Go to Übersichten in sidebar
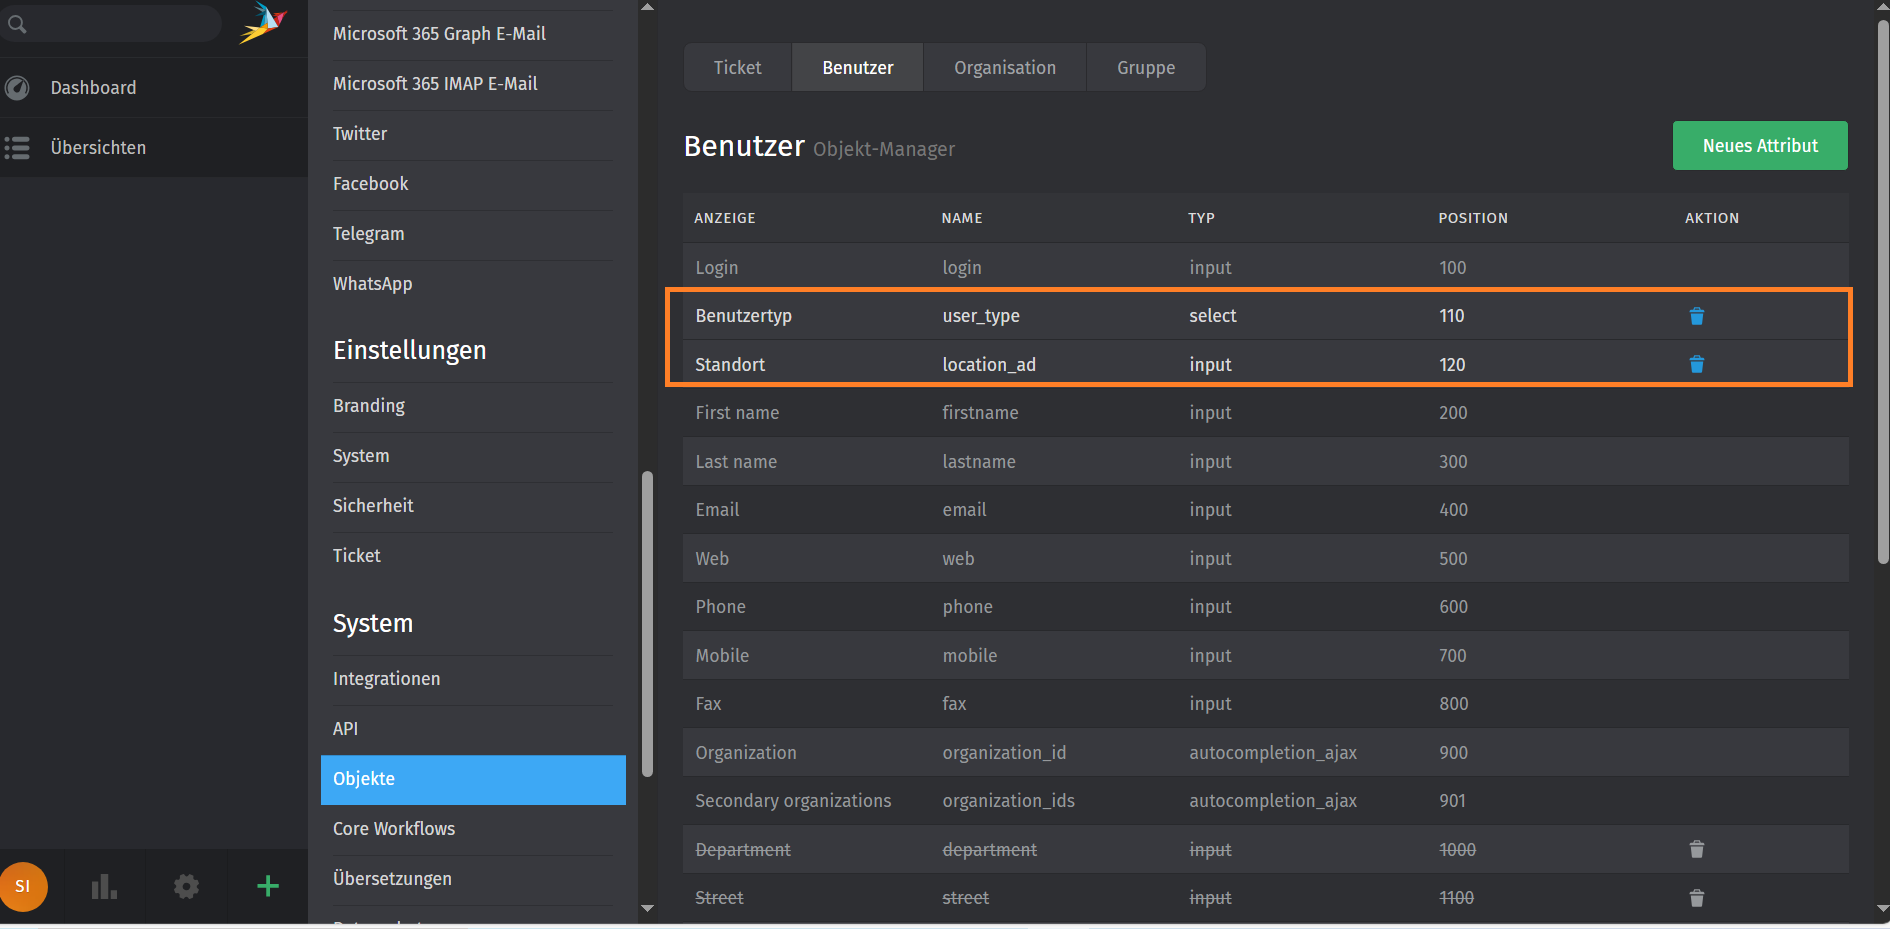 pos(98,148)
